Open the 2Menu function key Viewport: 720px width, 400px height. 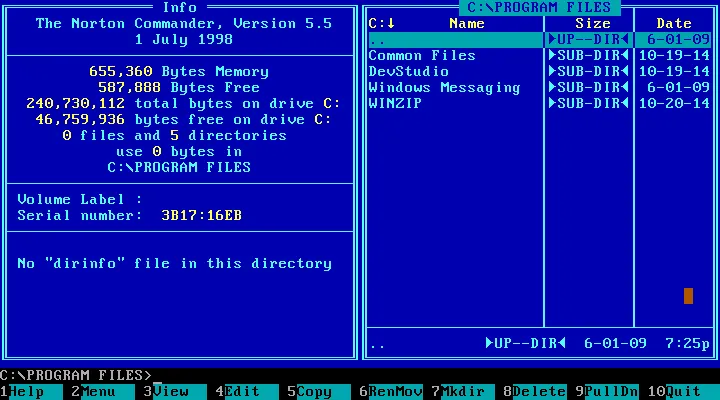point(103,392)
